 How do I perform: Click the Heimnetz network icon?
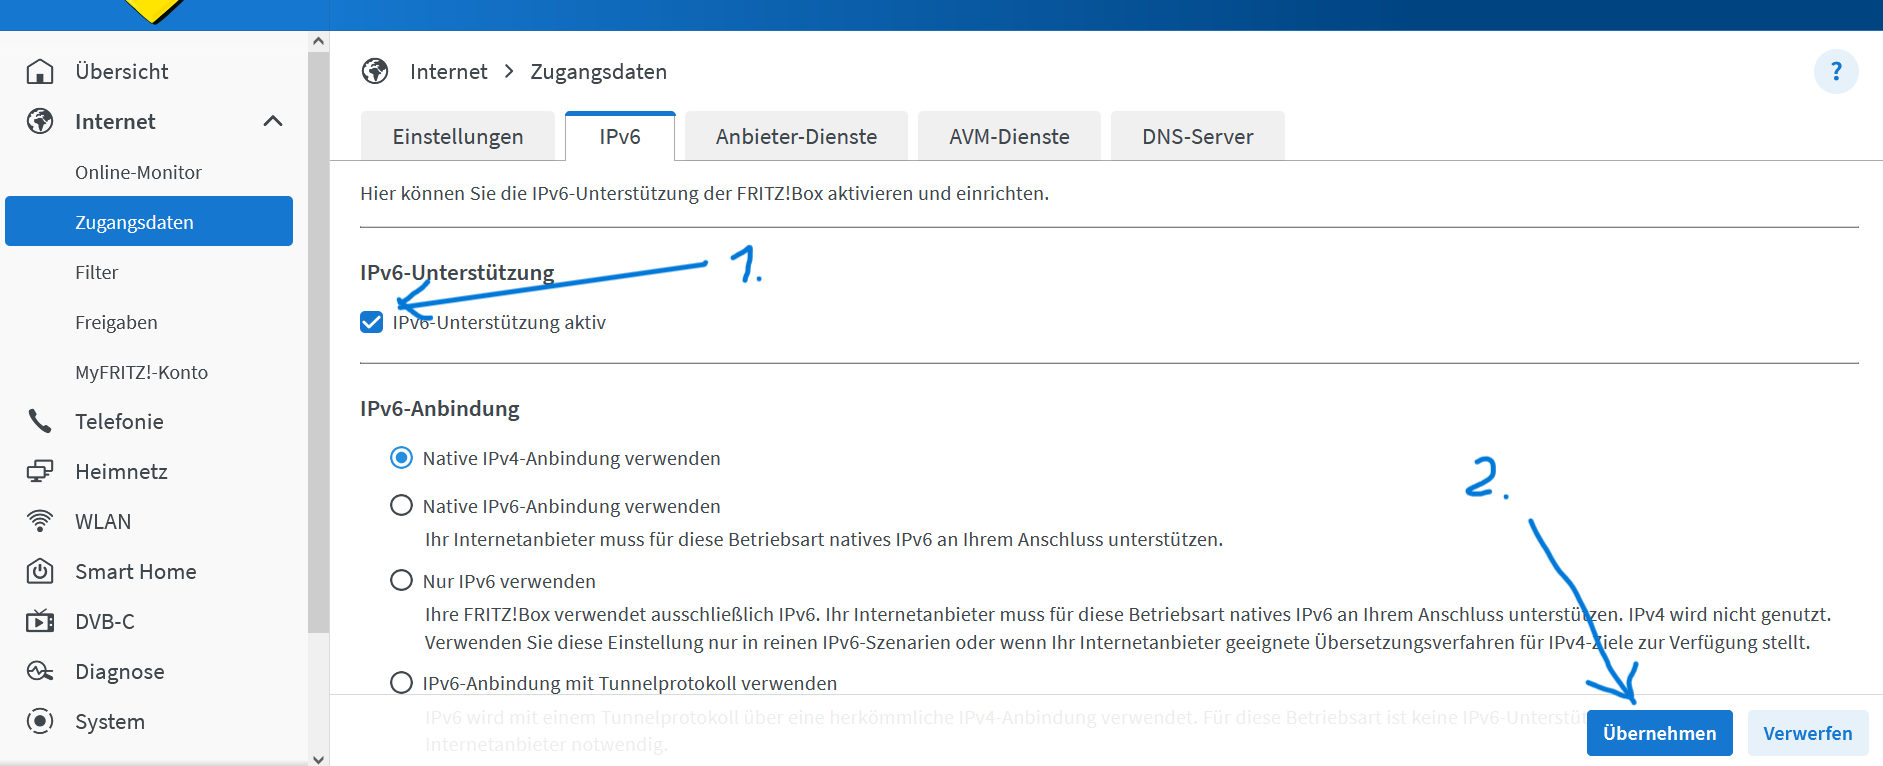click(x=40, y=471)
